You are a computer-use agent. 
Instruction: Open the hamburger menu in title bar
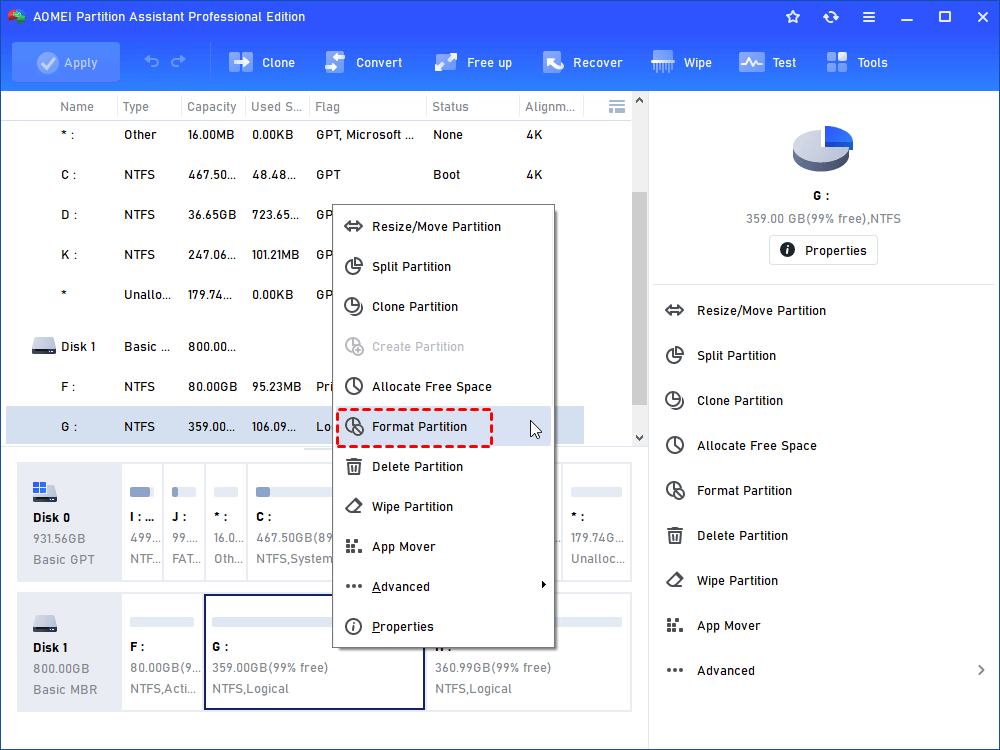(x=869, y=17)
